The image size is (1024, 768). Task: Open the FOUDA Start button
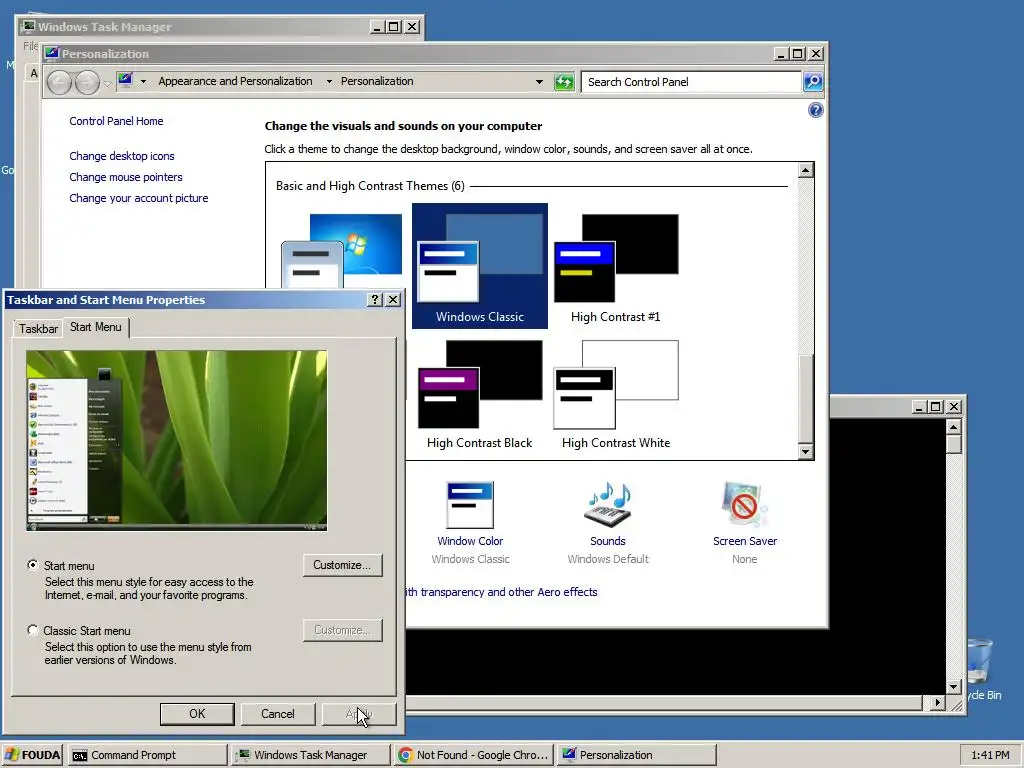click(x=32, y=755)
